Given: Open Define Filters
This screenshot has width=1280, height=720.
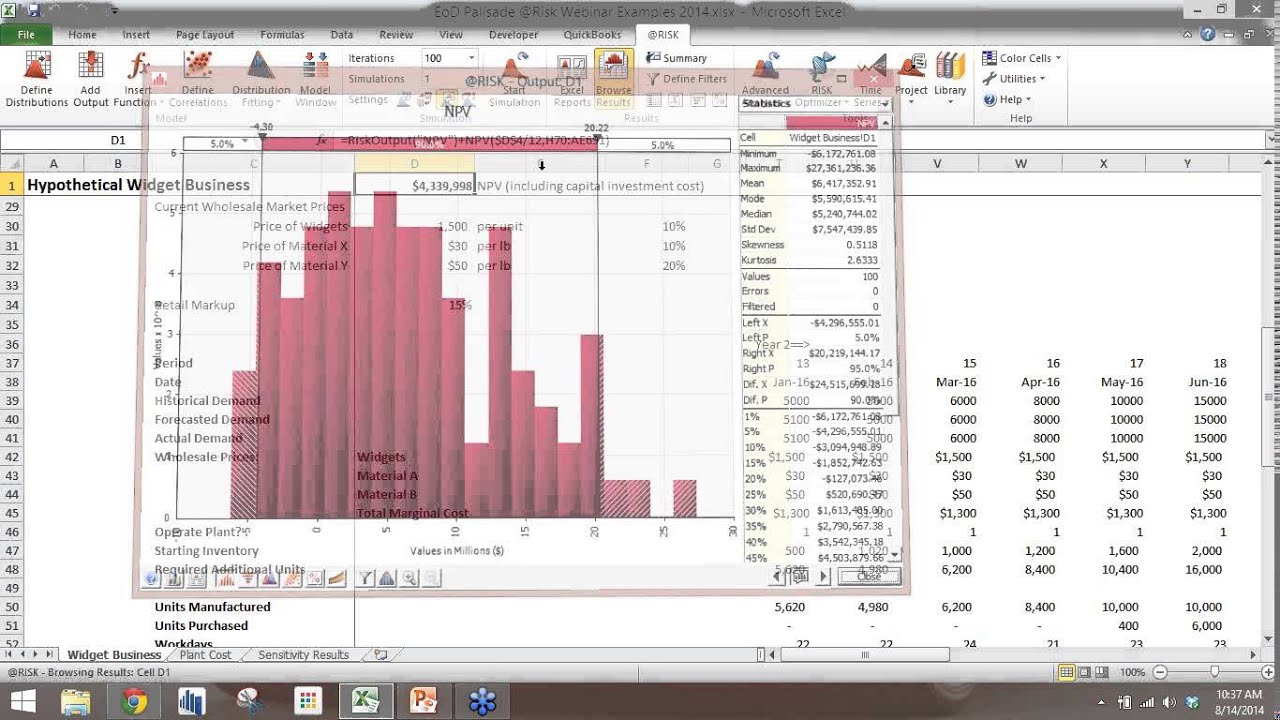Looking at the screenshot, I should 686,79.
